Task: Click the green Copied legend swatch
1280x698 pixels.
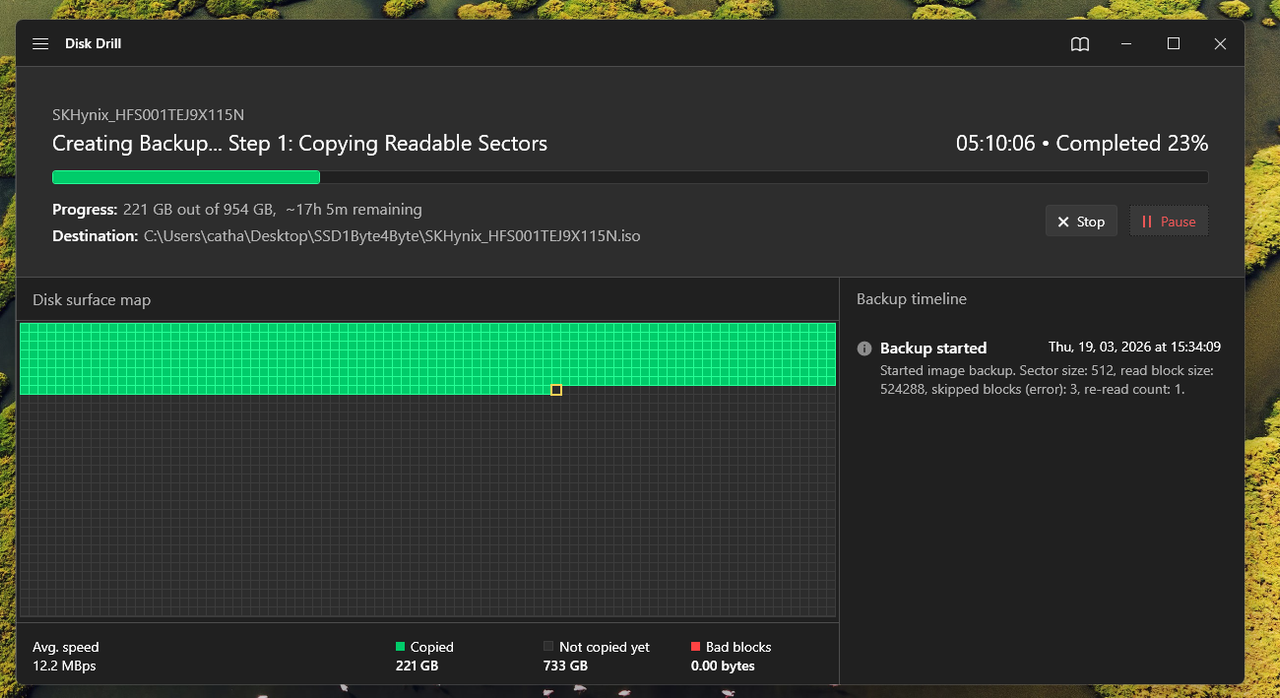Action: point(401,647)
